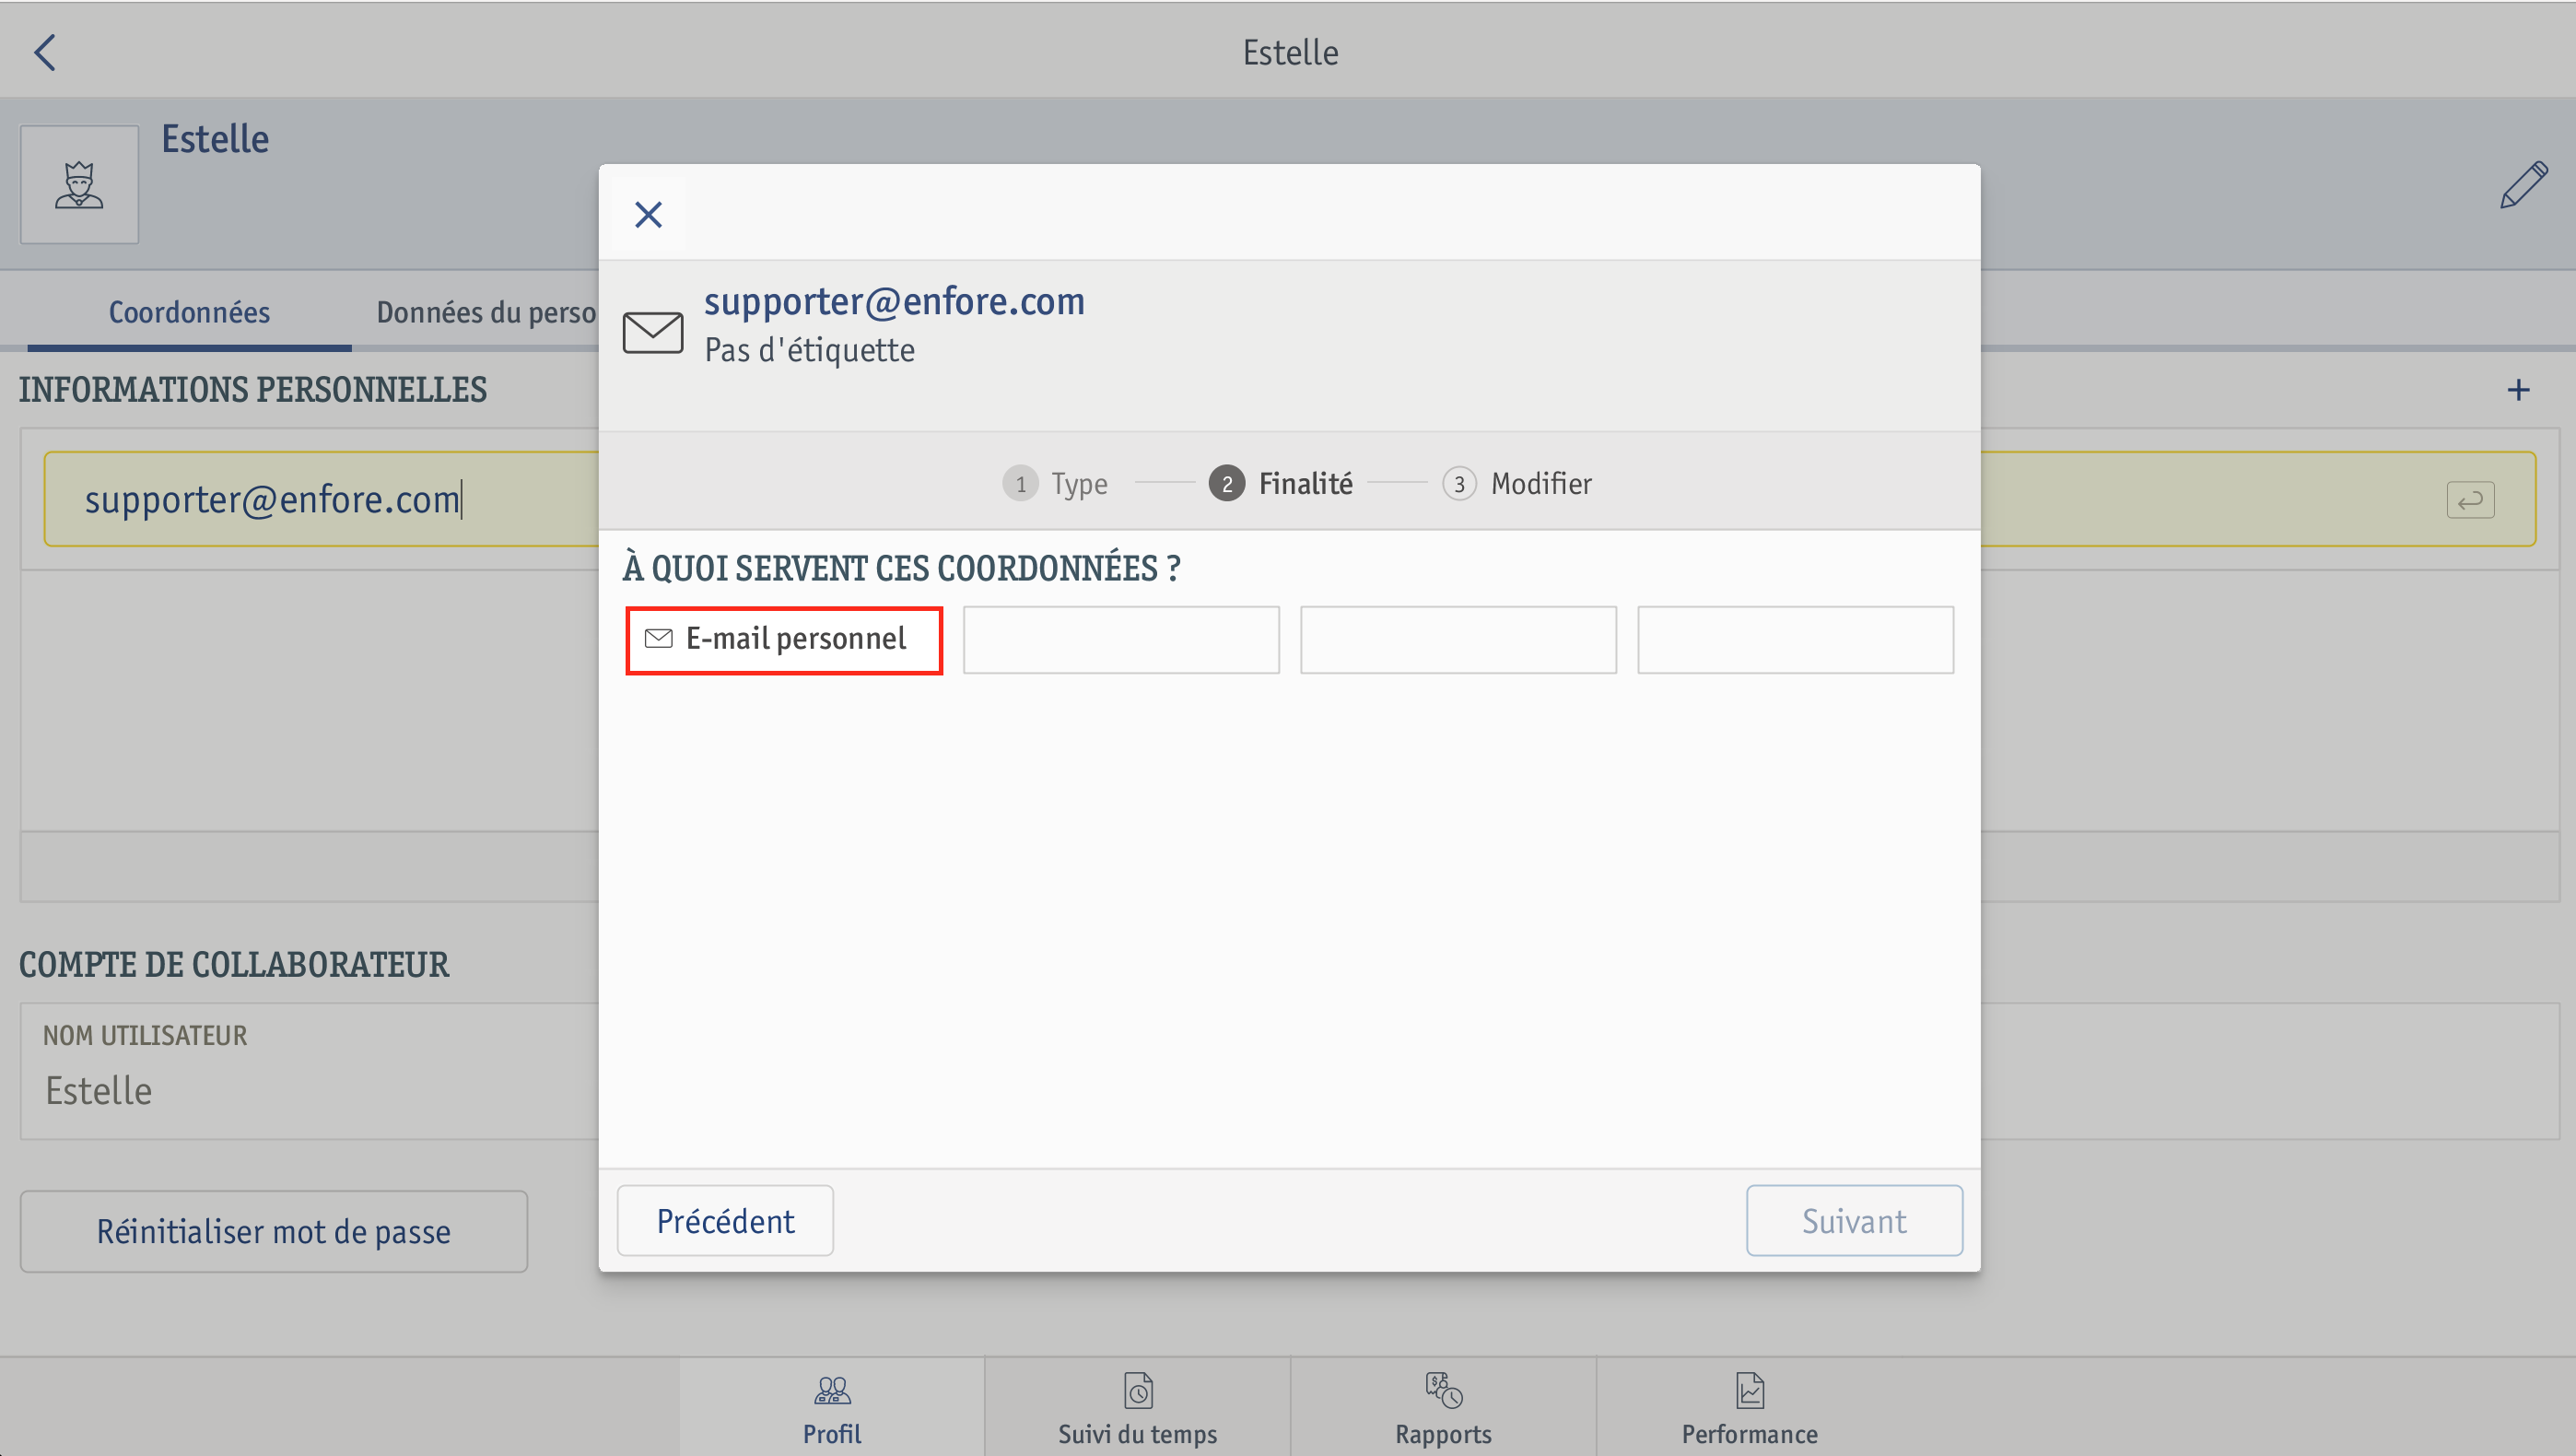Click the Pas d'étiquette label
This screenshot has height=1456, width=2576.
tap(809, 350)
